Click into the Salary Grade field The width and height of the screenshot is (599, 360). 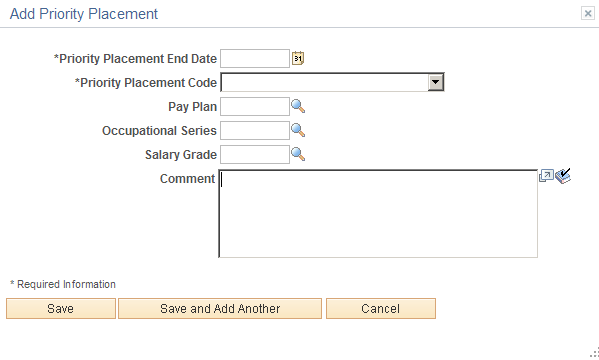[x=255, y=154]
